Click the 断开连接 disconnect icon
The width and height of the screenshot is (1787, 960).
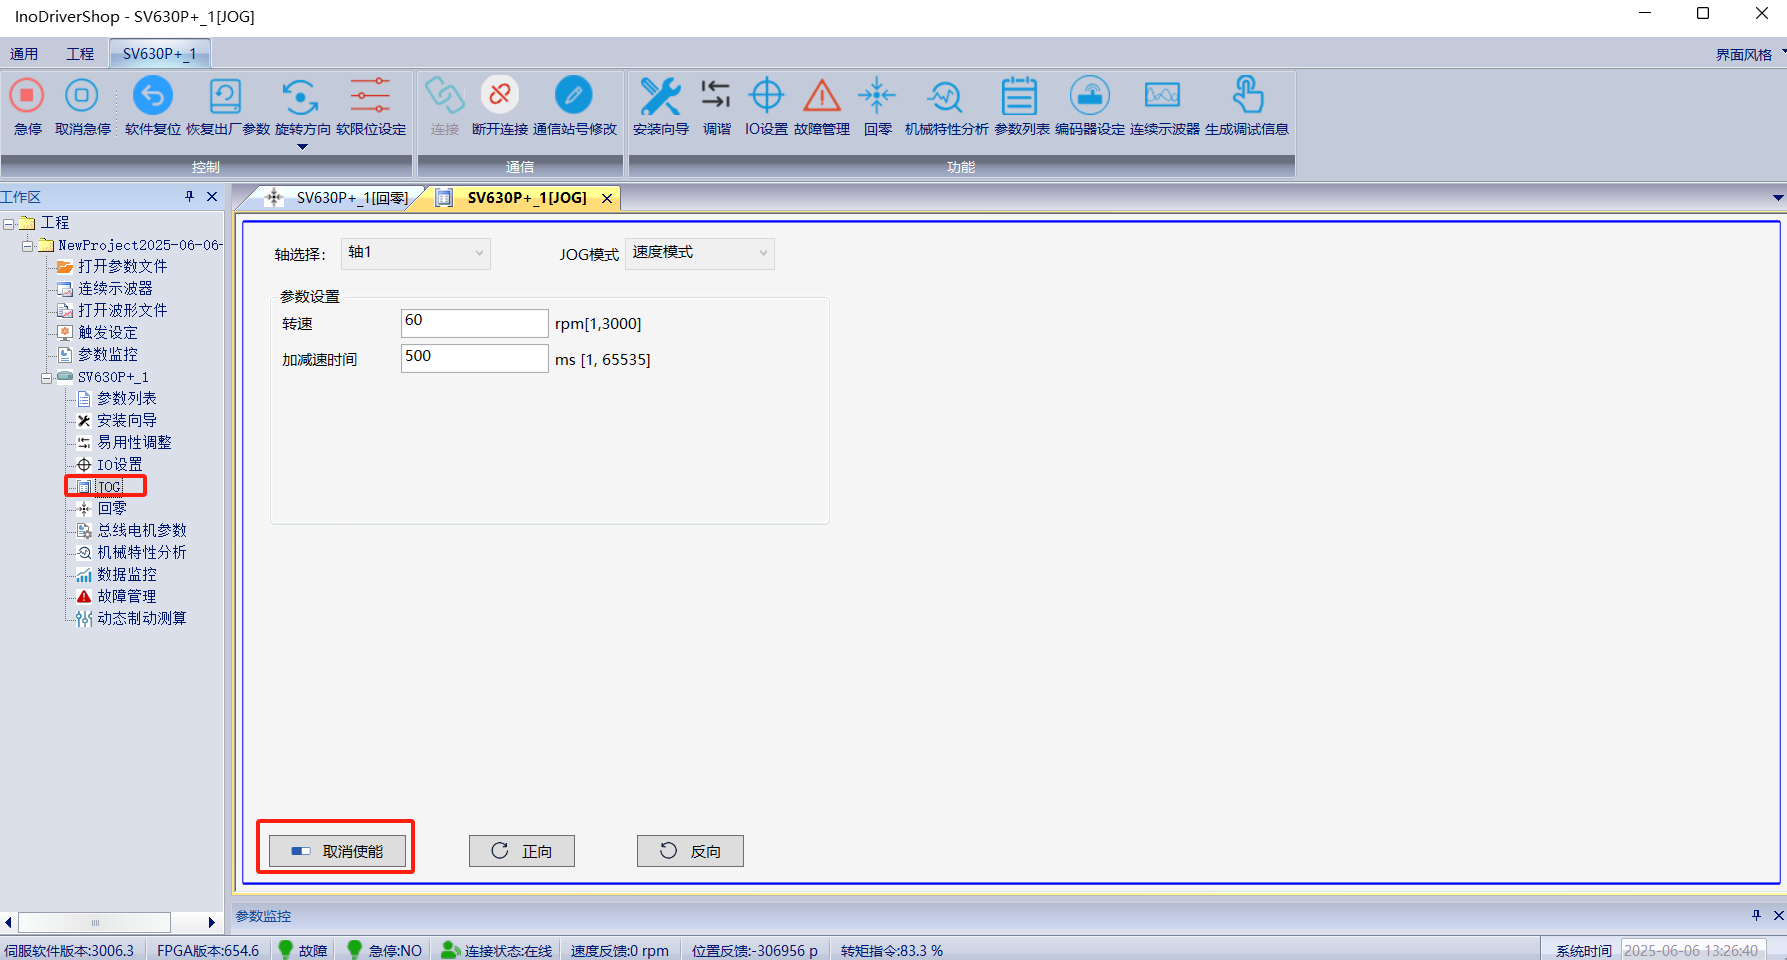pyautogui.click(x=499, y=97)
